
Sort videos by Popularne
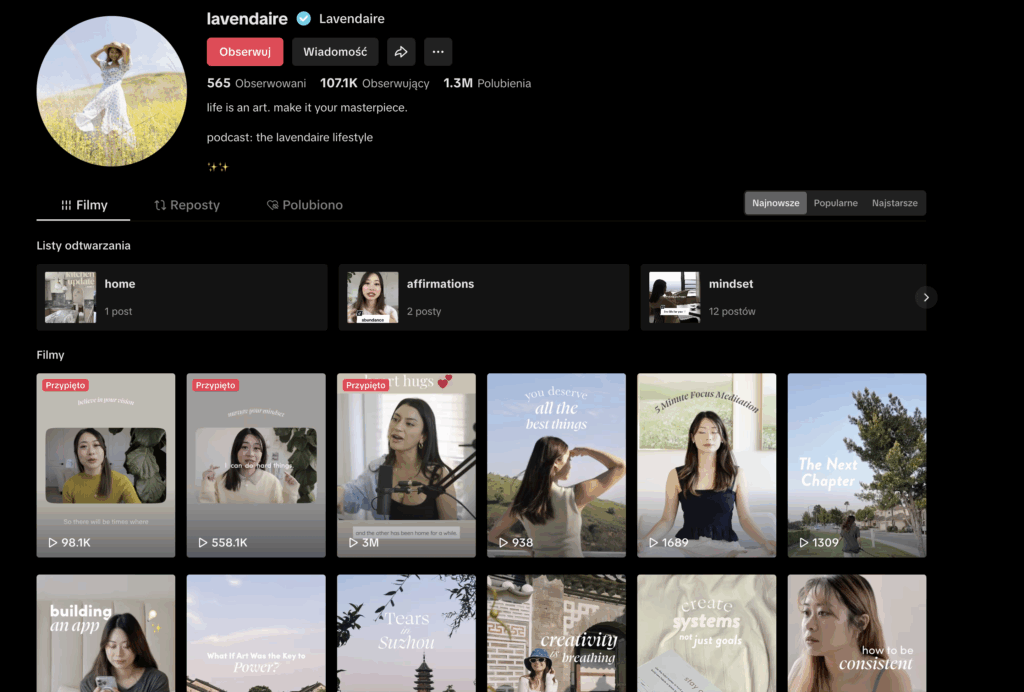[835, 203]
